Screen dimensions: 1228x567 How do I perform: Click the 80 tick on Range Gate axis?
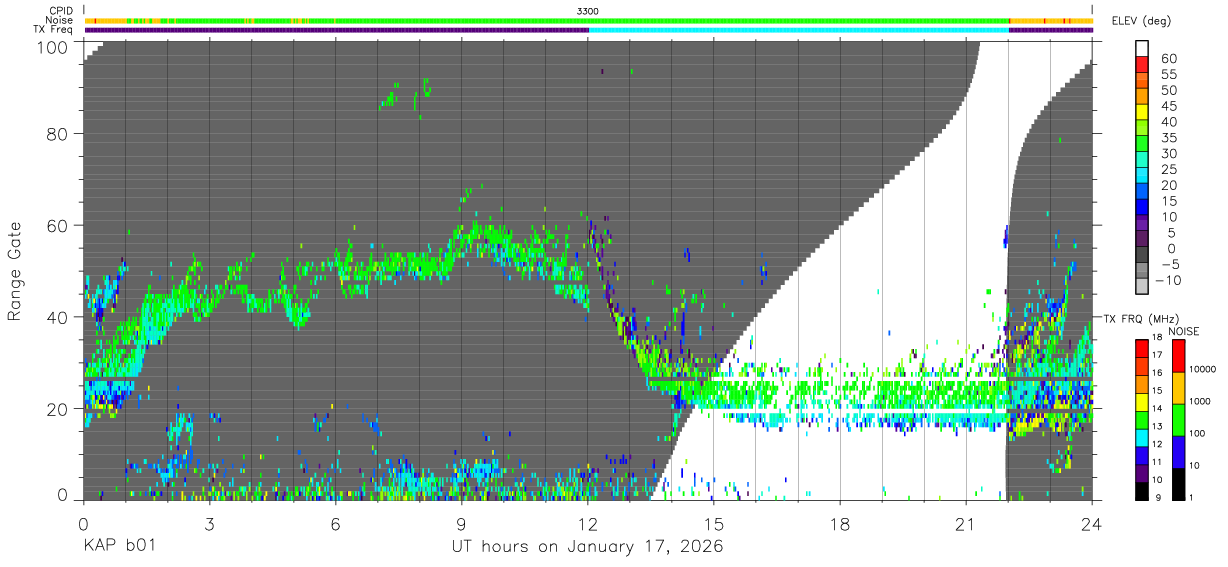tap(59, 134)
